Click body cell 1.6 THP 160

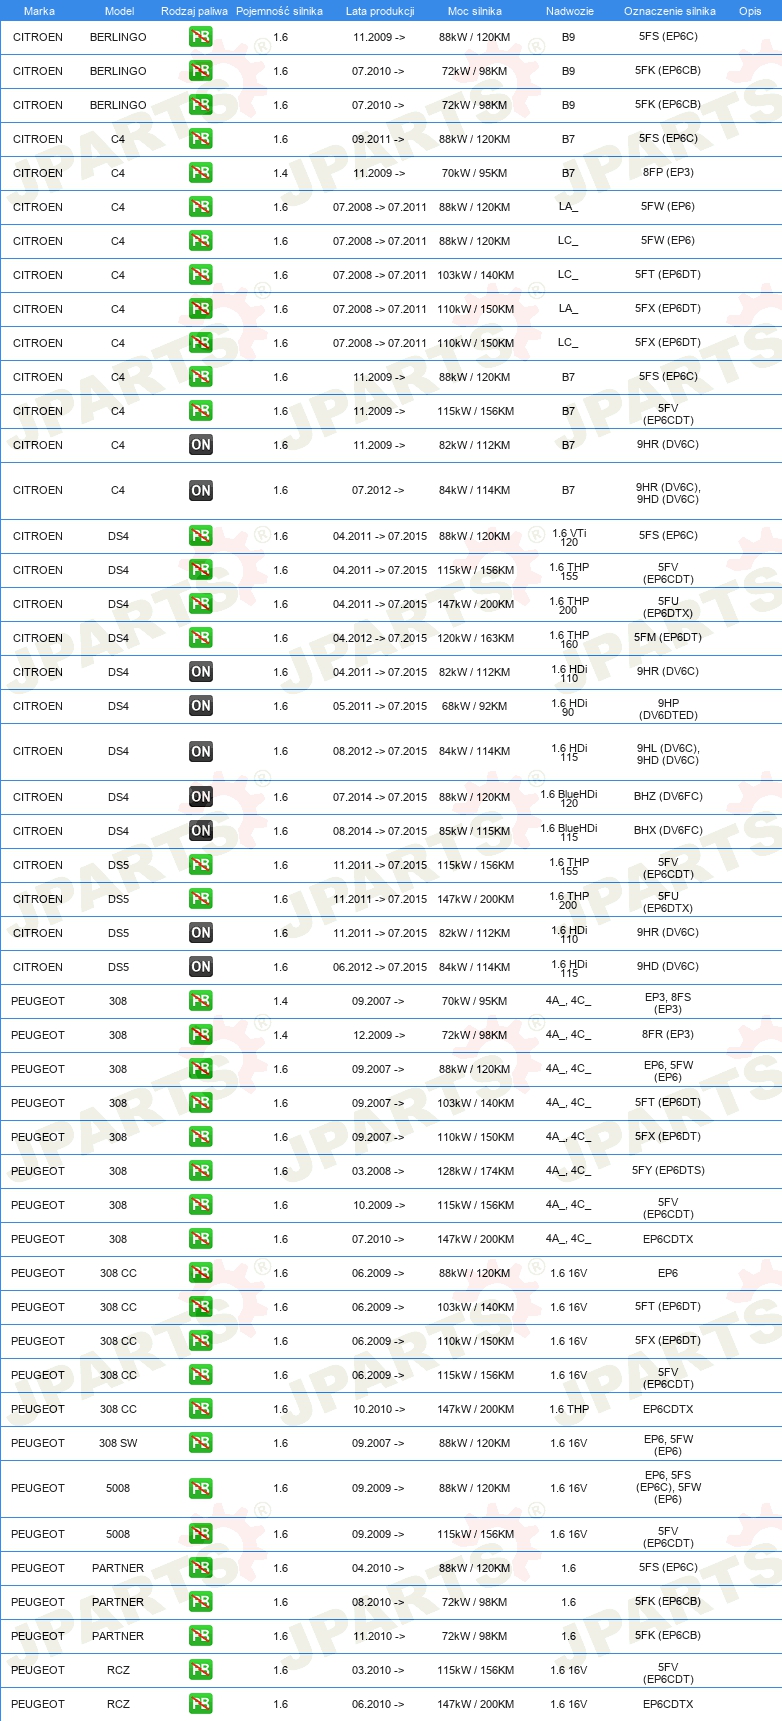pos(569,639)
